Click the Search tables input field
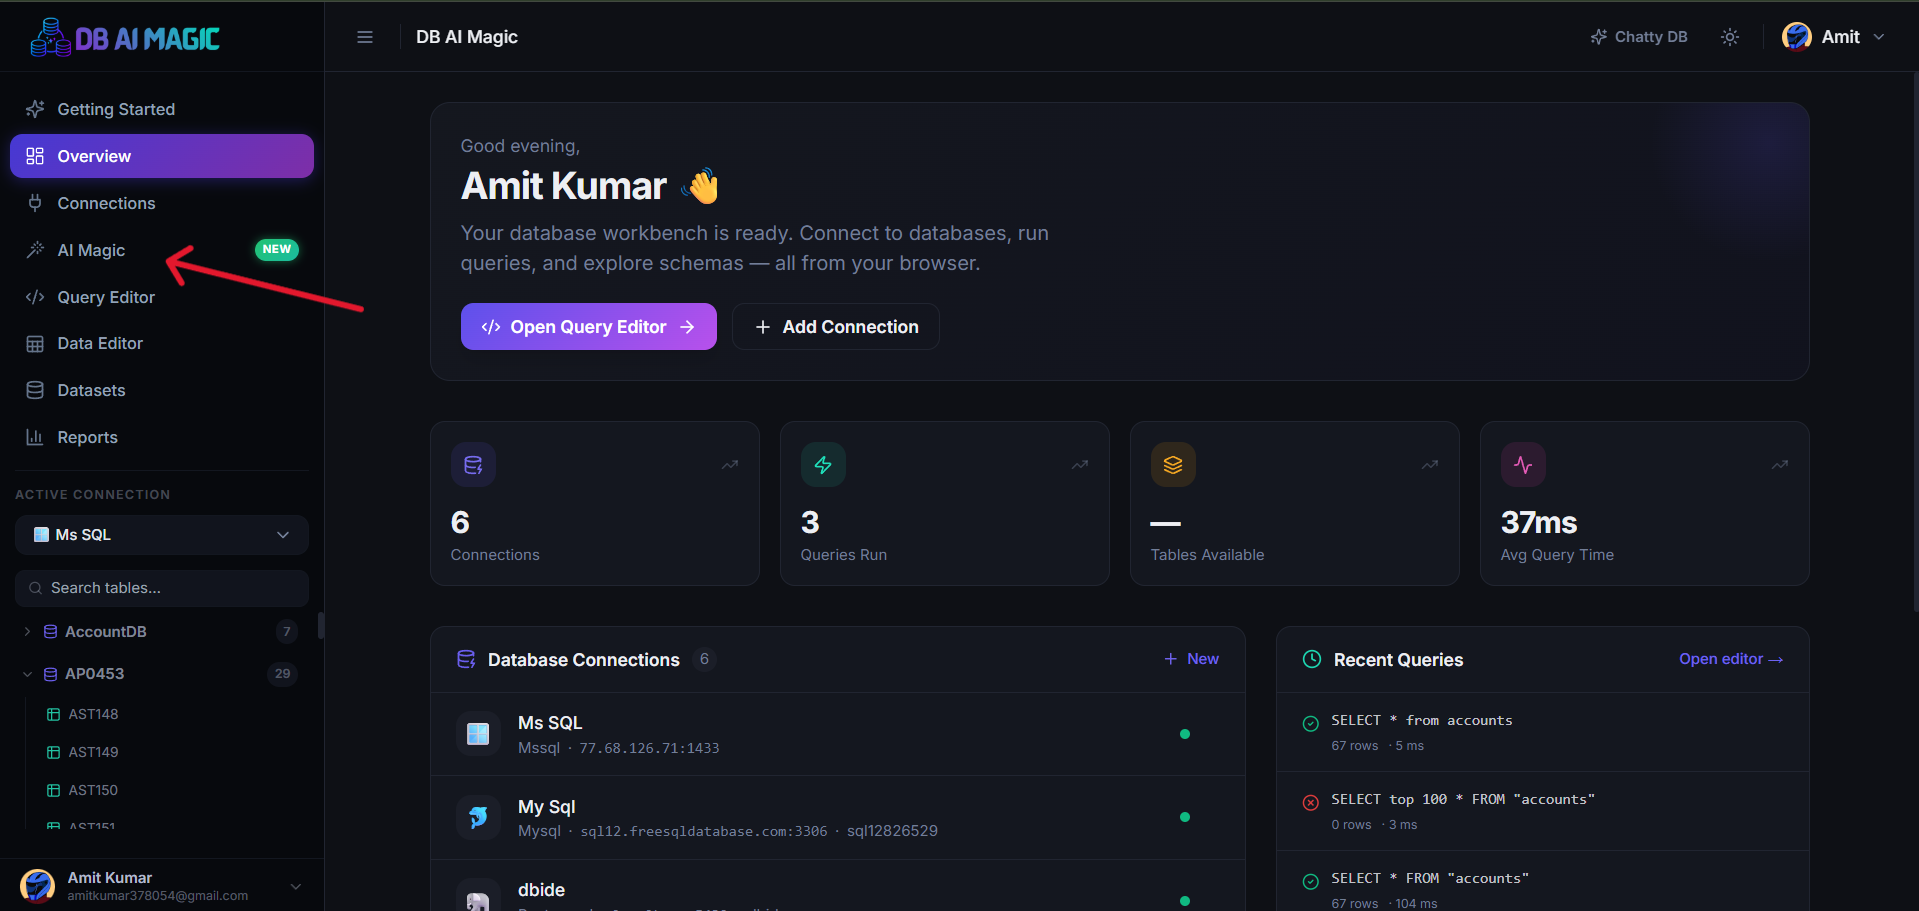This screenshot has width=1919, height=911. [x=162, y=588]
